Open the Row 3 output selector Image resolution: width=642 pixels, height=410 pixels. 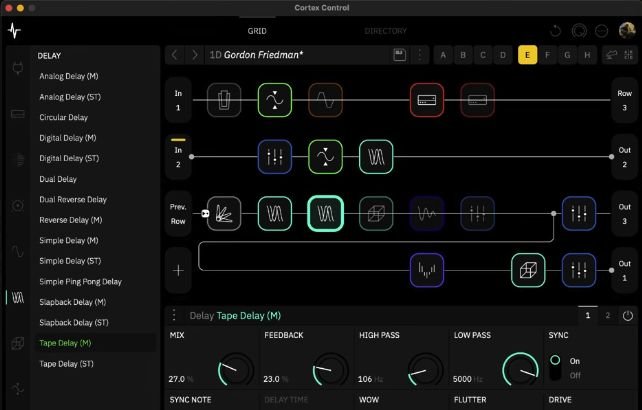tap(624, 100)
